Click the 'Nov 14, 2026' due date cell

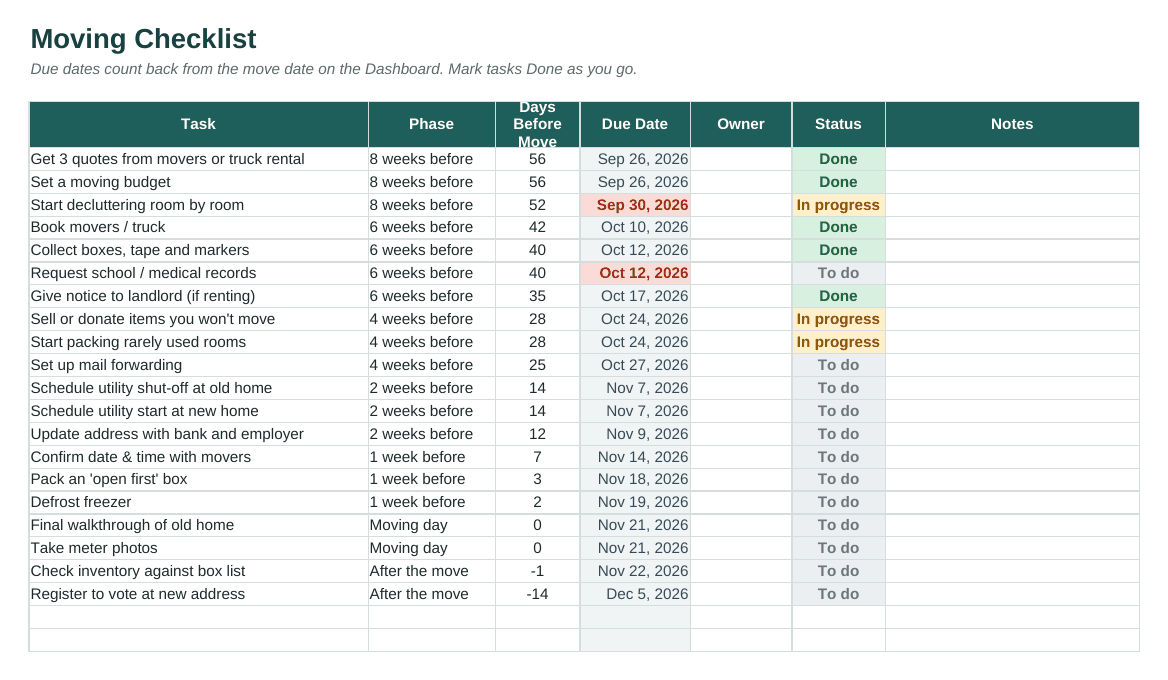635,457
